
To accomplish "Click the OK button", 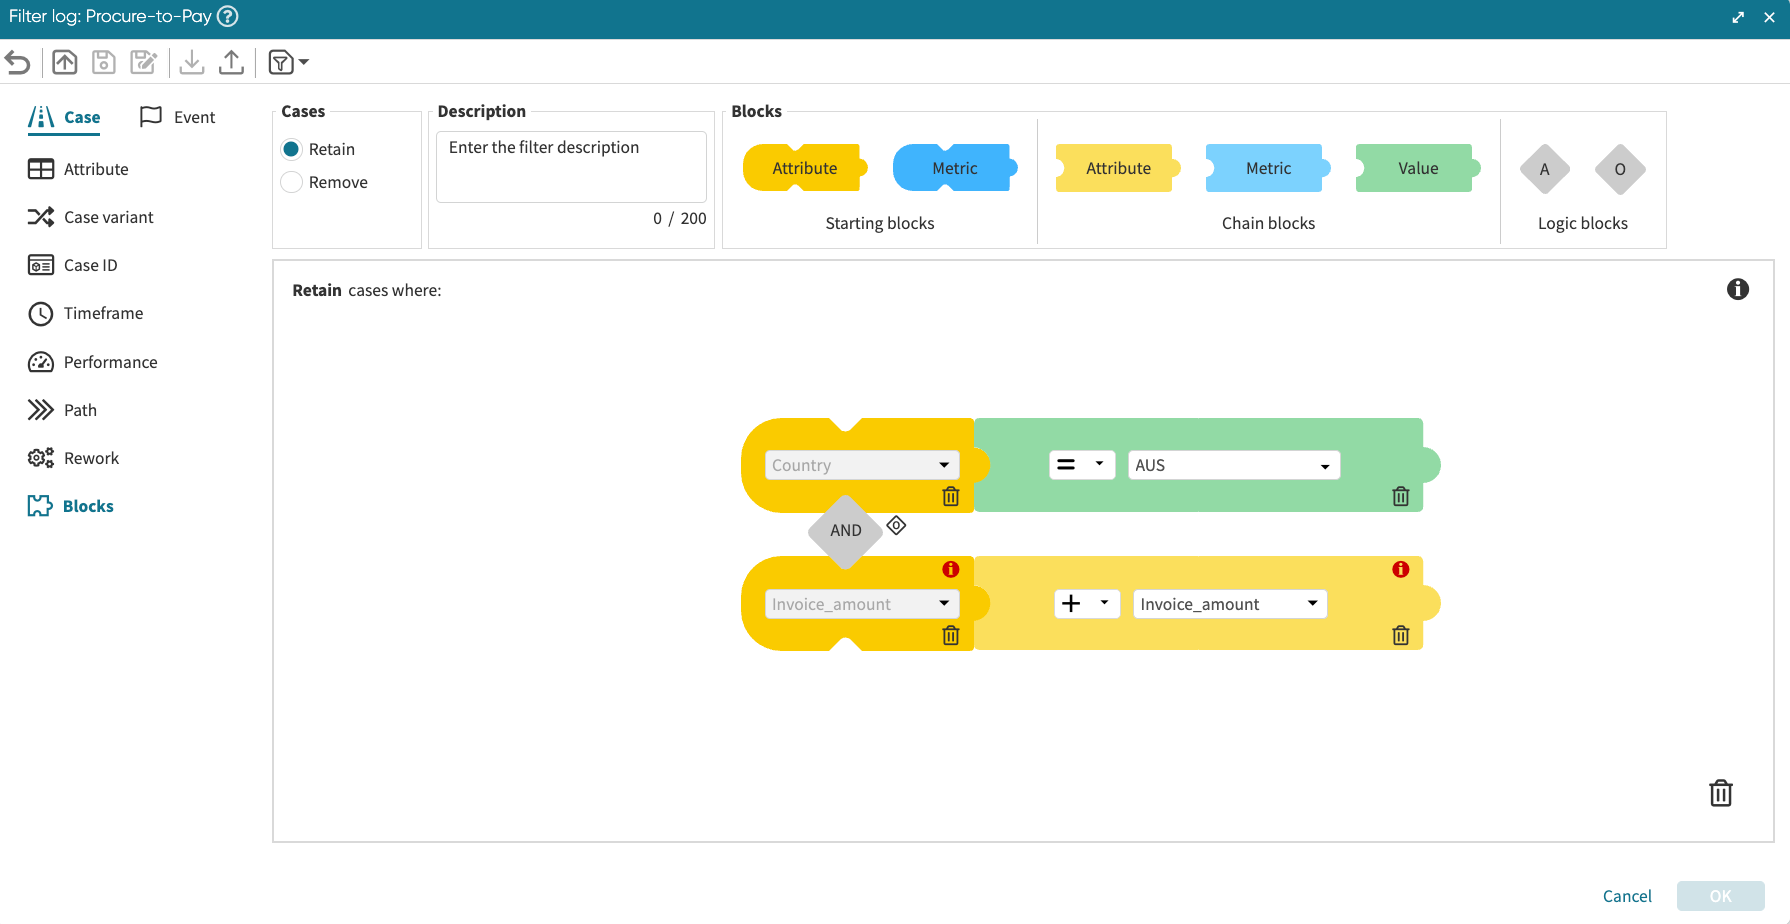I will (1719, 896).
